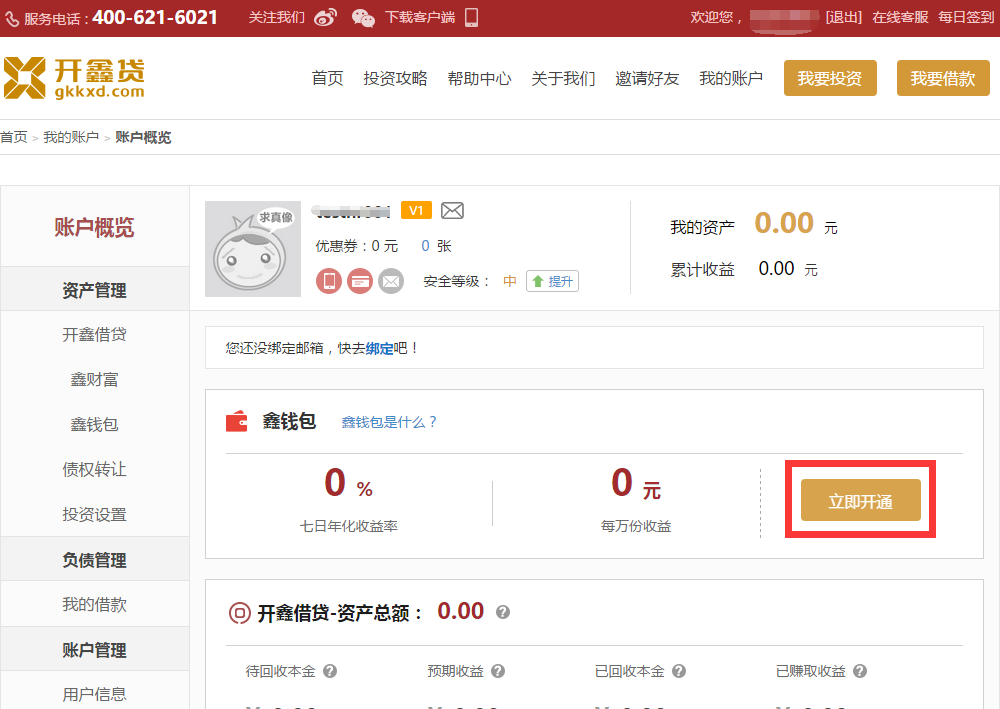
Task: Click the coupon count 0 张
Action: click(x=436, y=246)
